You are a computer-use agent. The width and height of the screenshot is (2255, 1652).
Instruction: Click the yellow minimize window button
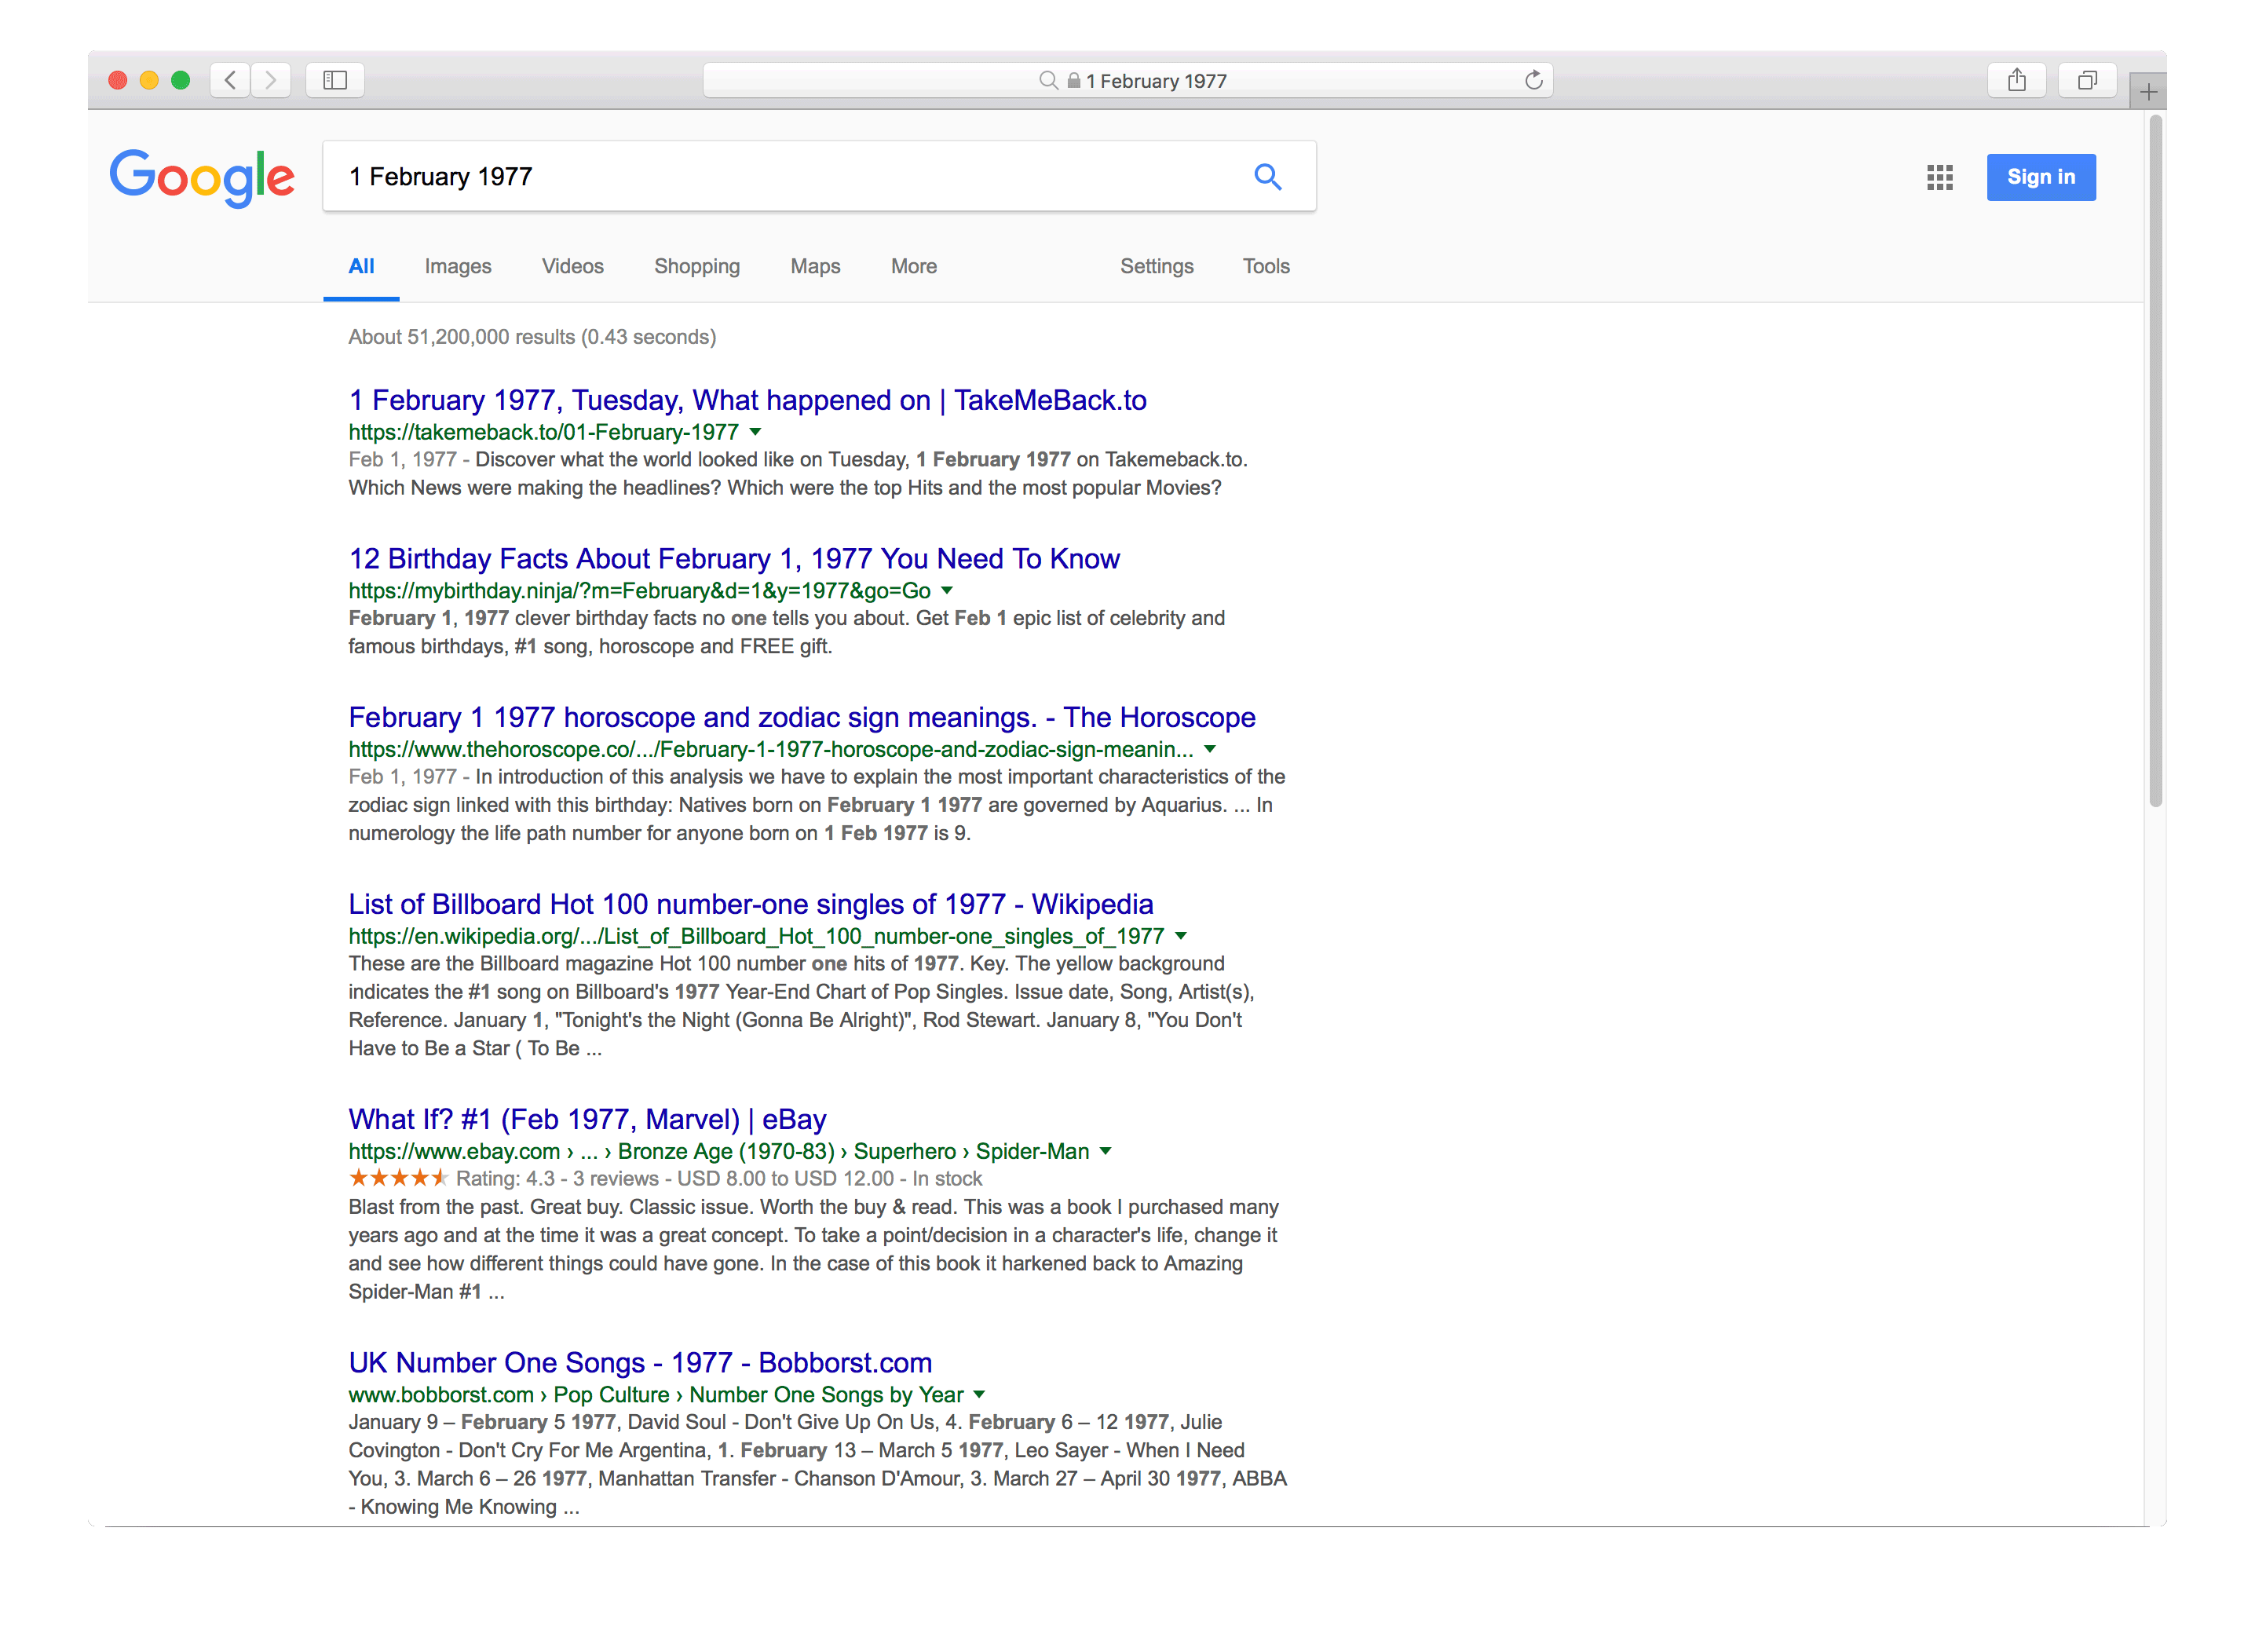(x=149, y=80)
